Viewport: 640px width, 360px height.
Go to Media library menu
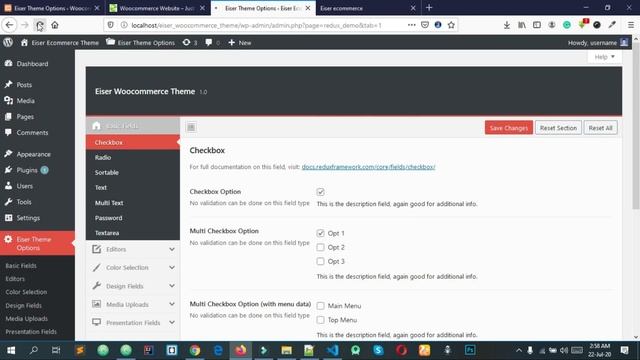tap(20, 100)
